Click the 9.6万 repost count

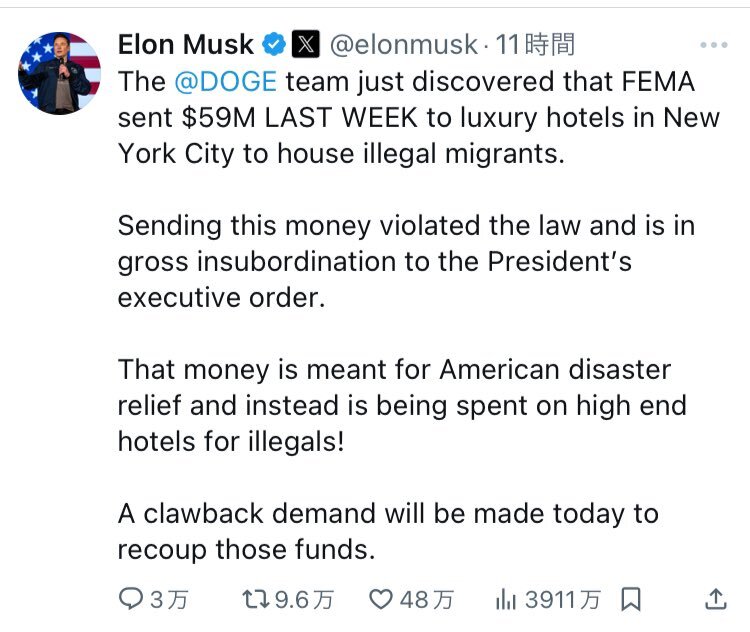click(304, 599)
